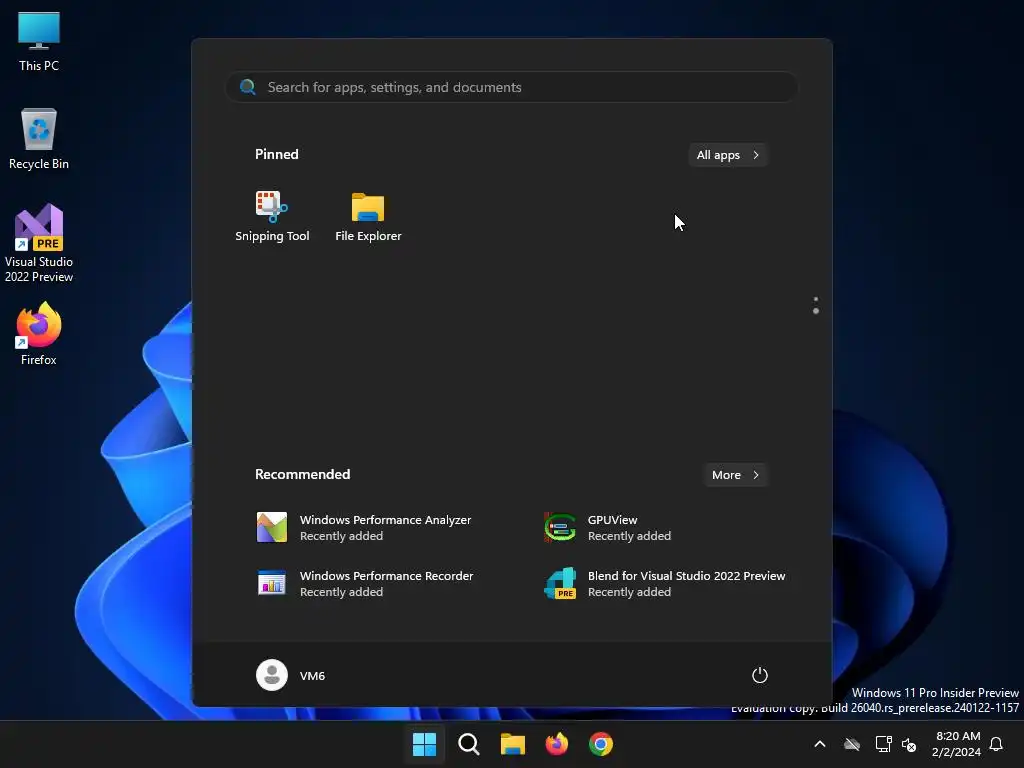1024x768 pixels.
Task: Launch Google Chrome from the taskbar
Action: pos(601,744)
